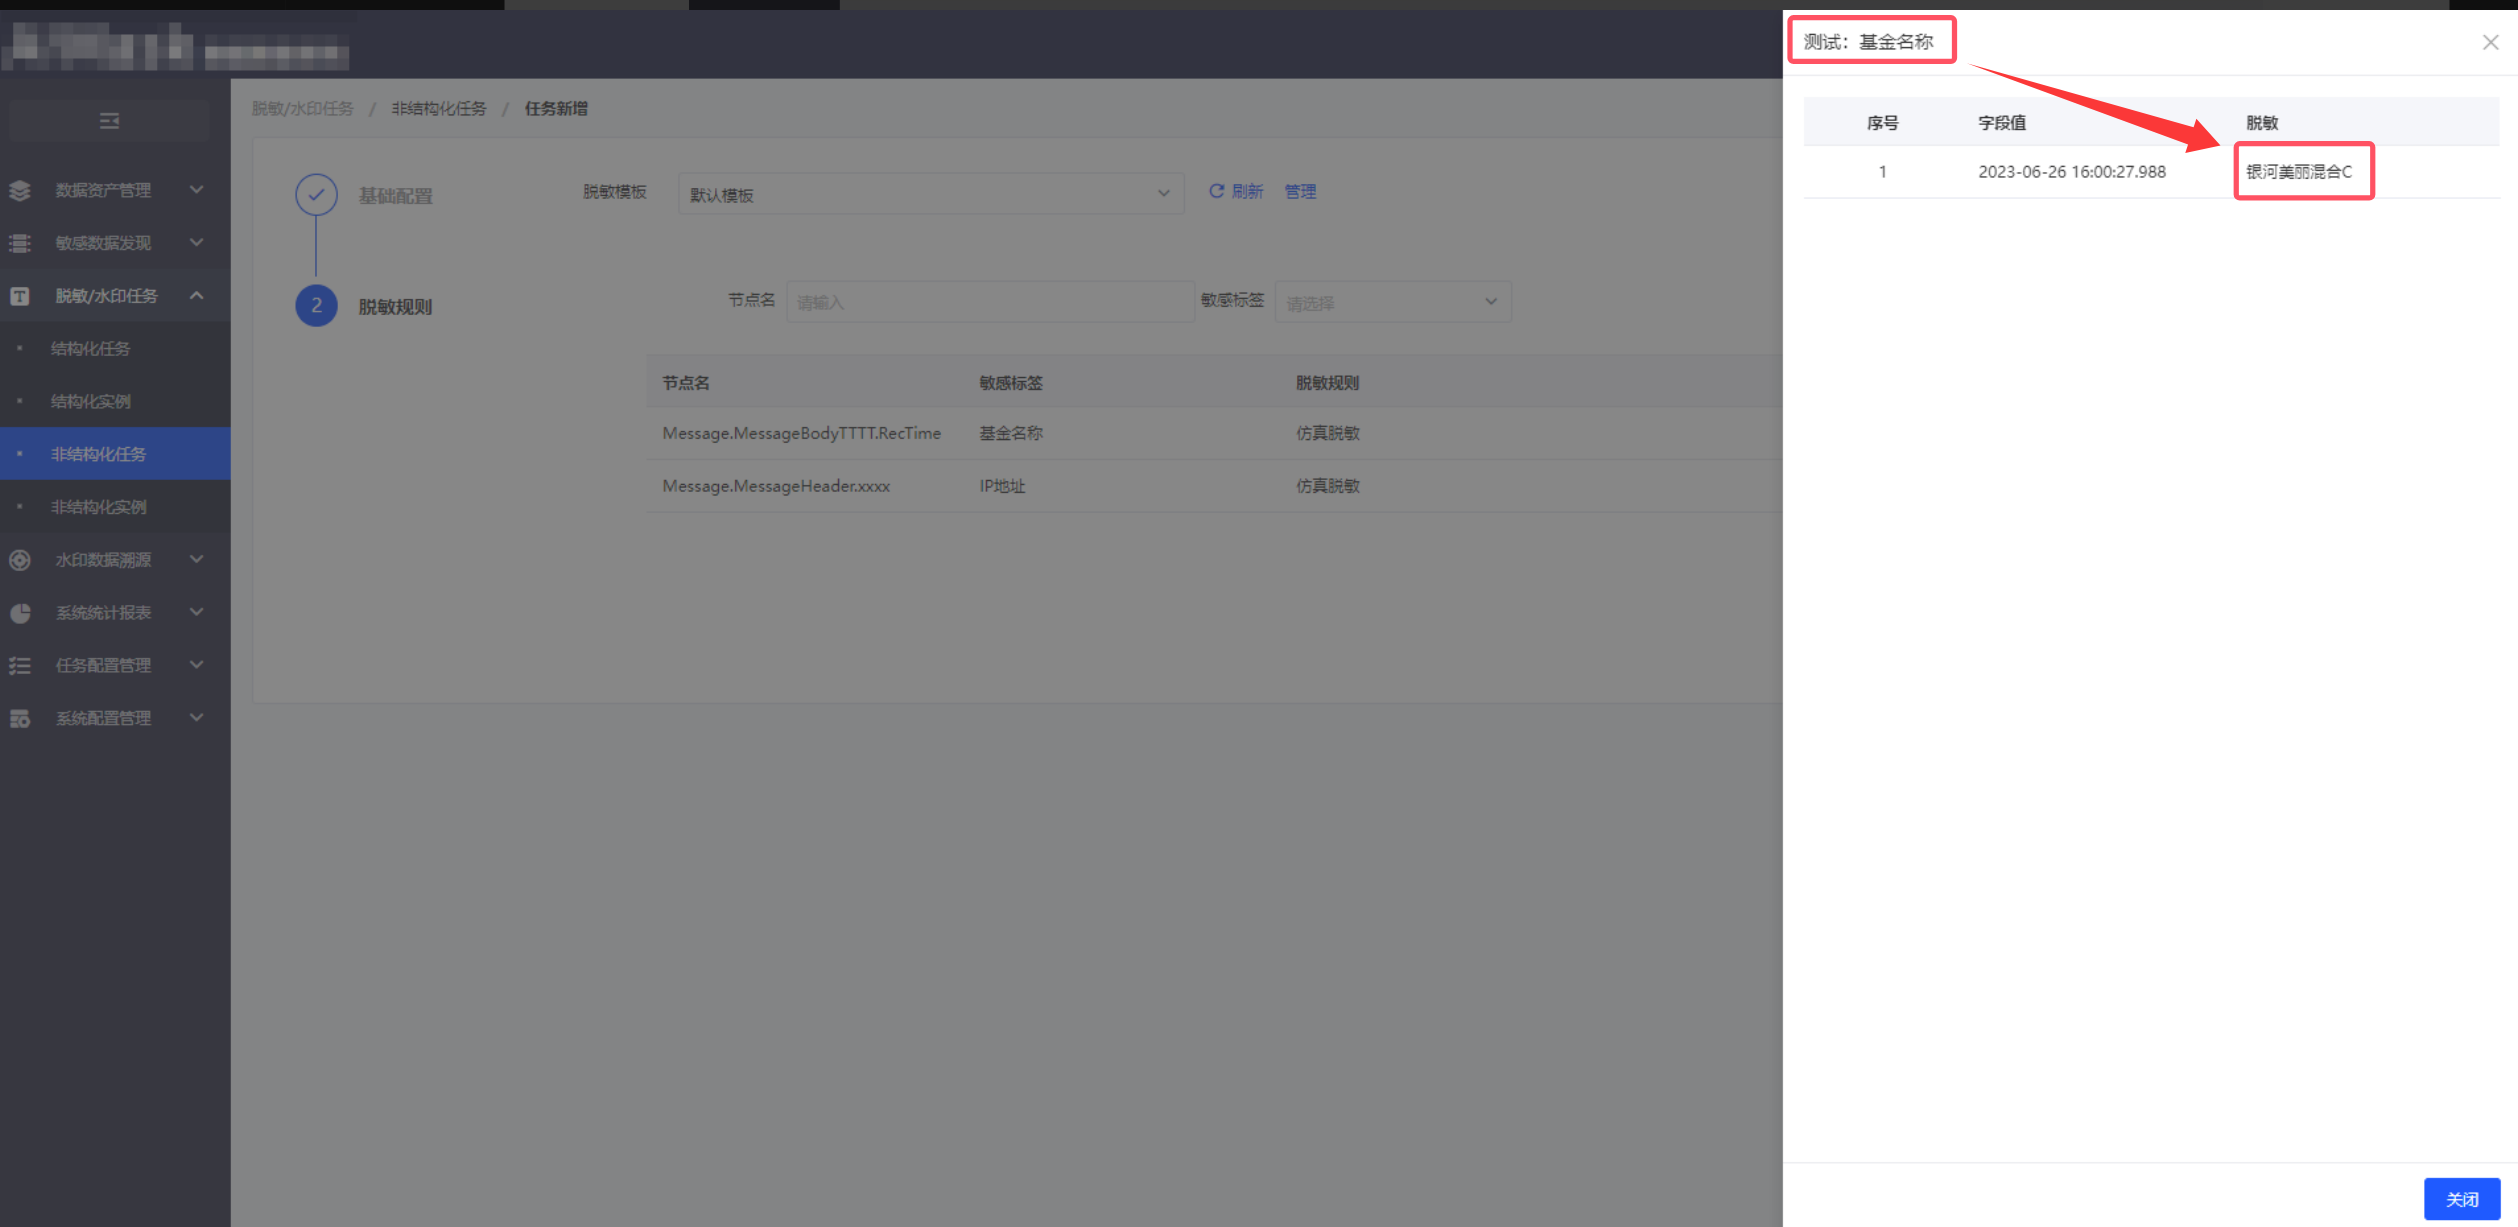This screenshot has width=2518, height=1227.
Task: Click the 系统配置管理 settings icon
Action: click(20, 718)
